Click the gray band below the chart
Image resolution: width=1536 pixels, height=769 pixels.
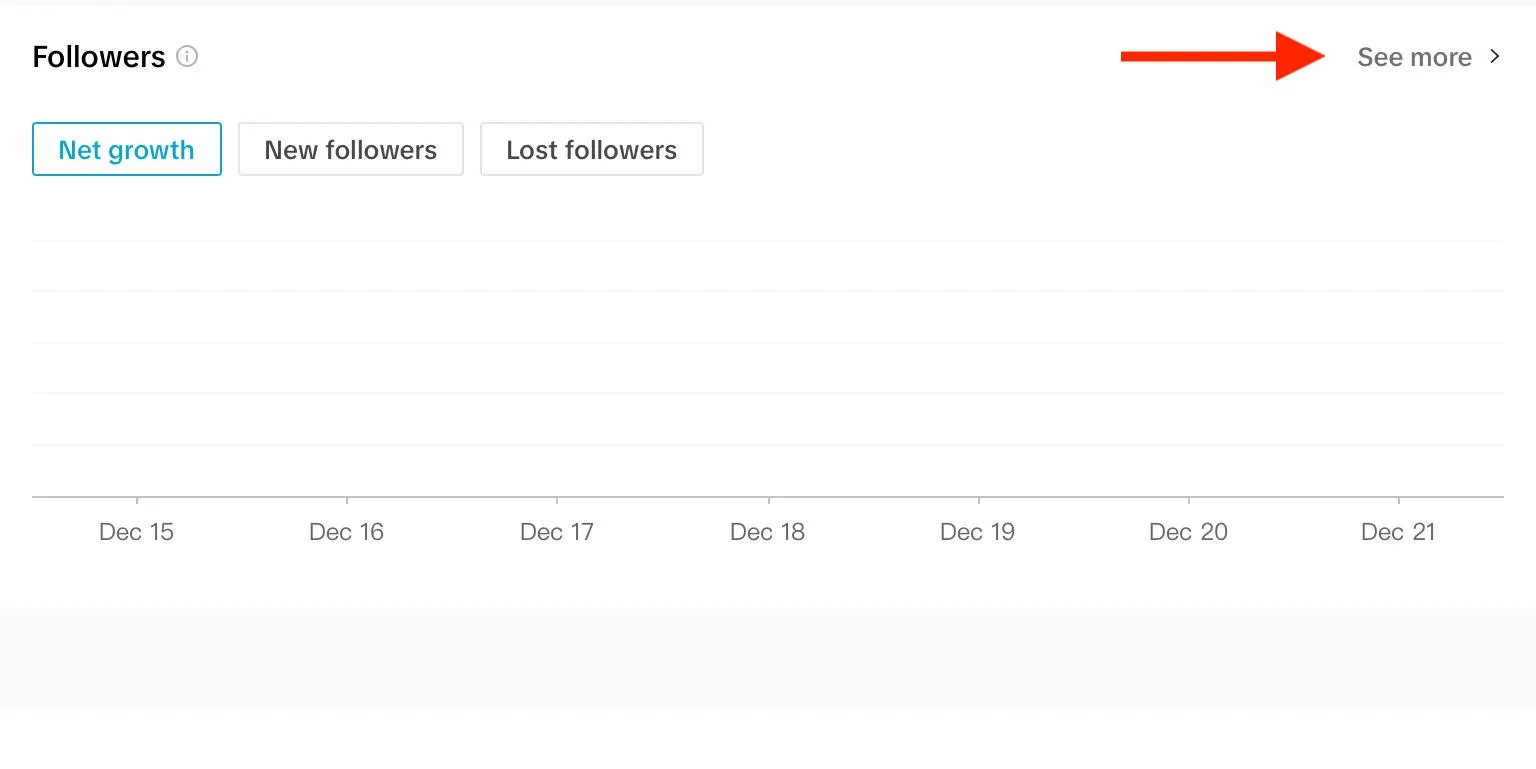pyautogui.click(x=768, y=657)
